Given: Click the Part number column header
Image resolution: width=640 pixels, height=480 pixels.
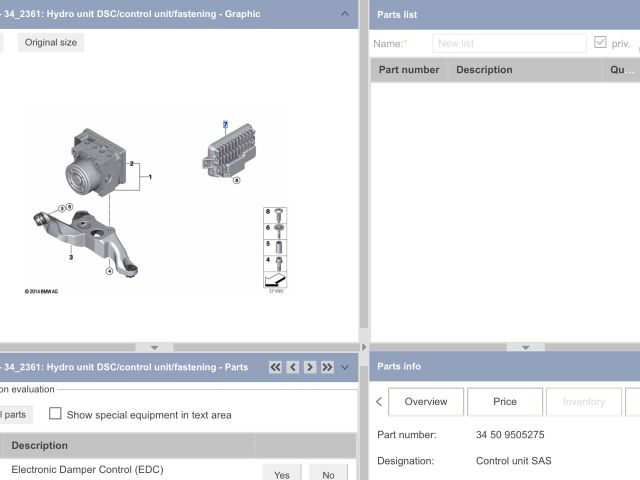Looking at the screenshot, I should (409, 70).
